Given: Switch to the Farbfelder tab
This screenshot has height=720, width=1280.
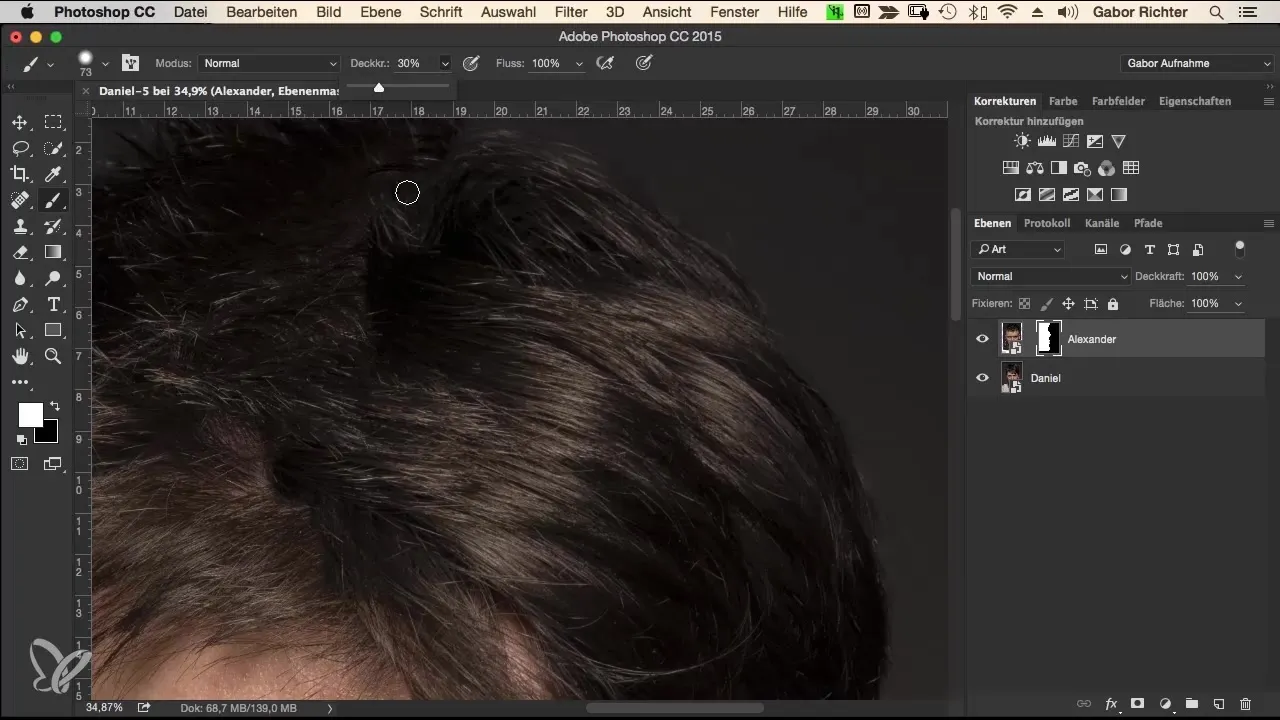Looking at the screenshot, I should (1119, 101).
